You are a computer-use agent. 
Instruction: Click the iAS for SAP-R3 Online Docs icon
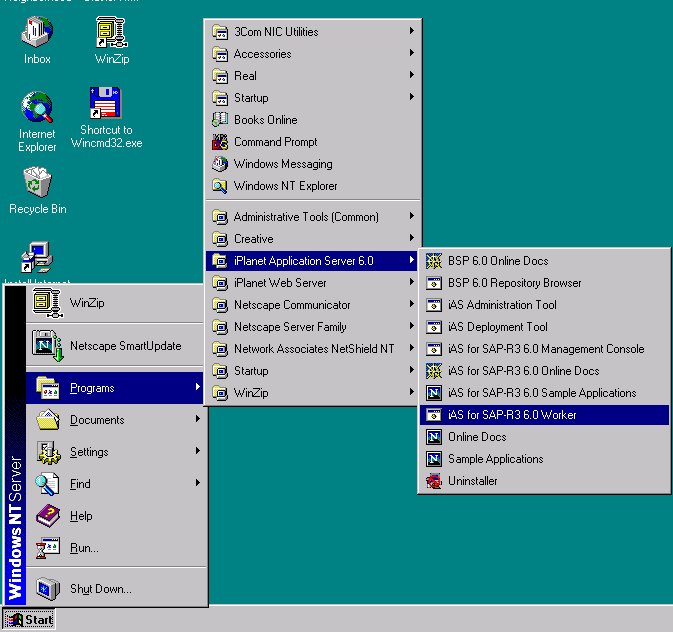tap(434, 371)
